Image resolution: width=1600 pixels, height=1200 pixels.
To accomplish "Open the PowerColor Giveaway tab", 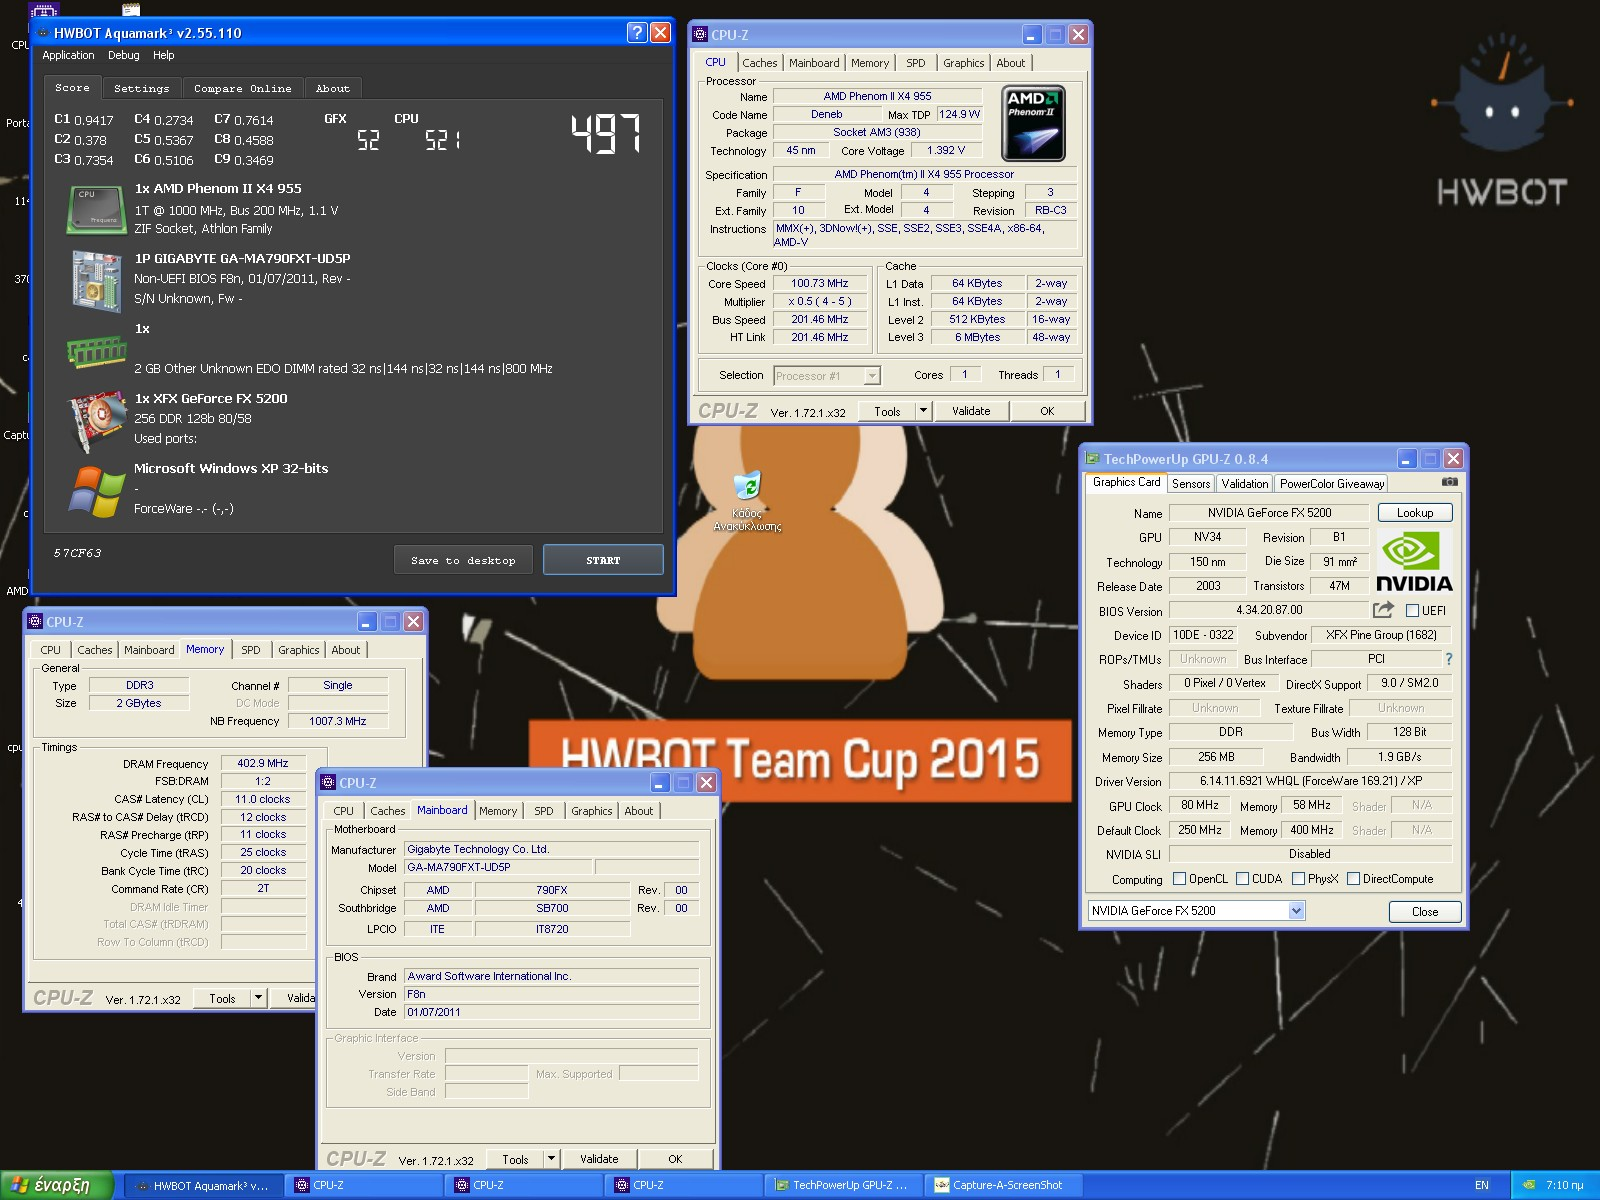I will [x=1332, y=484].
